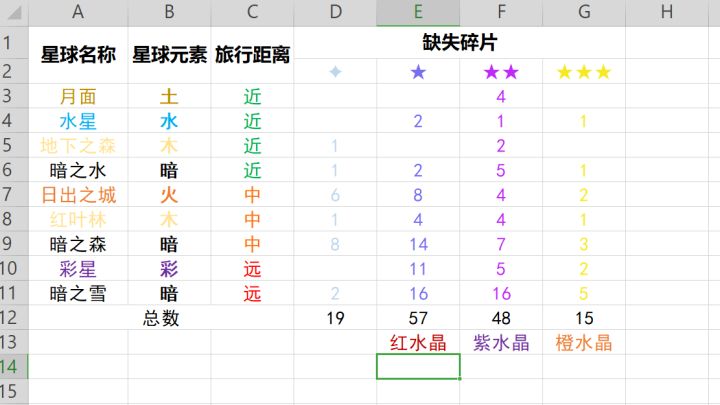Select the 暗之森 cell

[x=78, y=244]
